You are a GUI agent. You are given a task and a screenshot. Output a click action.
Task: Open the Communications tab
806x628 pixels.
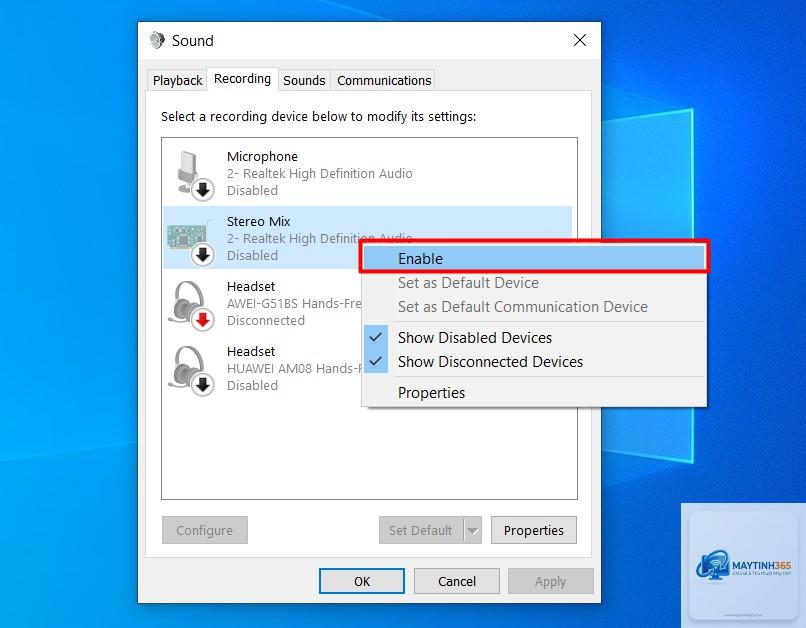coord(384,81)
